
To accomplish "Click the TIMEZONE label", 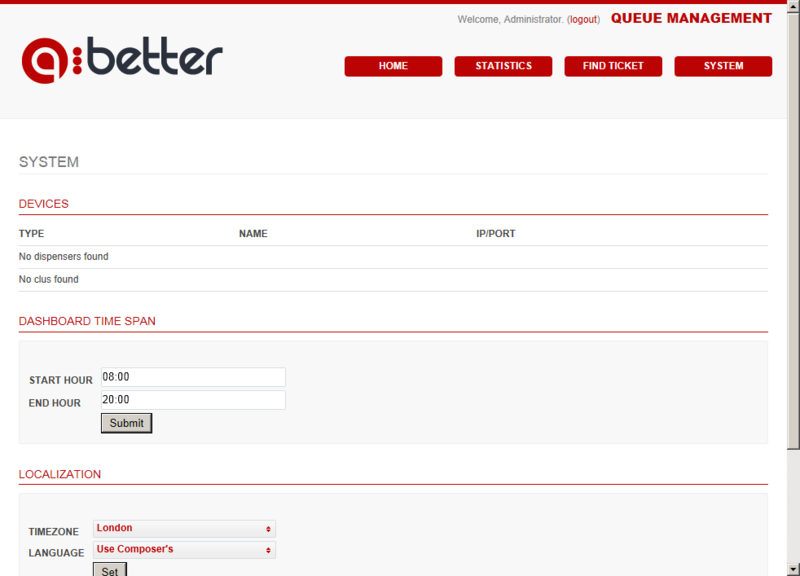I will coord(54,532).
